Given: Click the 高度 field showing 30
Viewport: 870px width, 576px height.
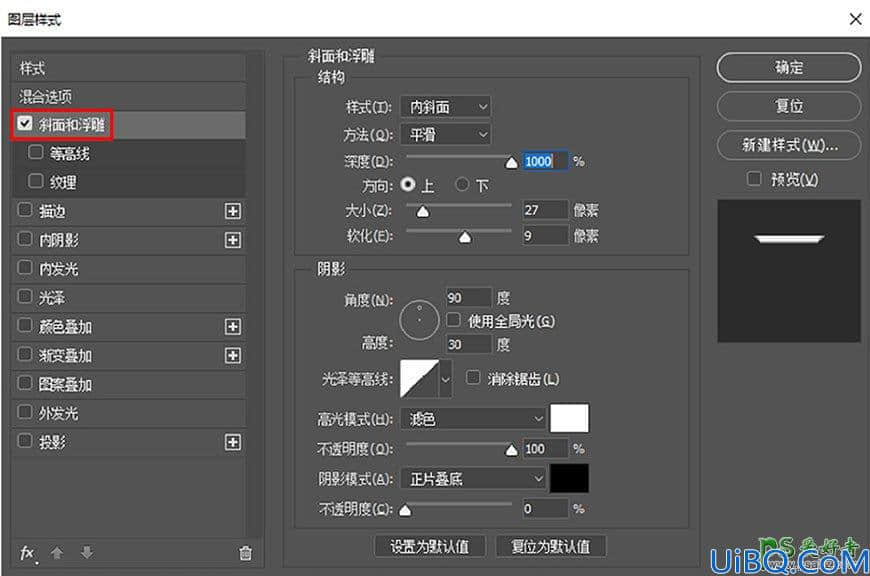Looking at the screenshot, I should [x=468, y=344].
